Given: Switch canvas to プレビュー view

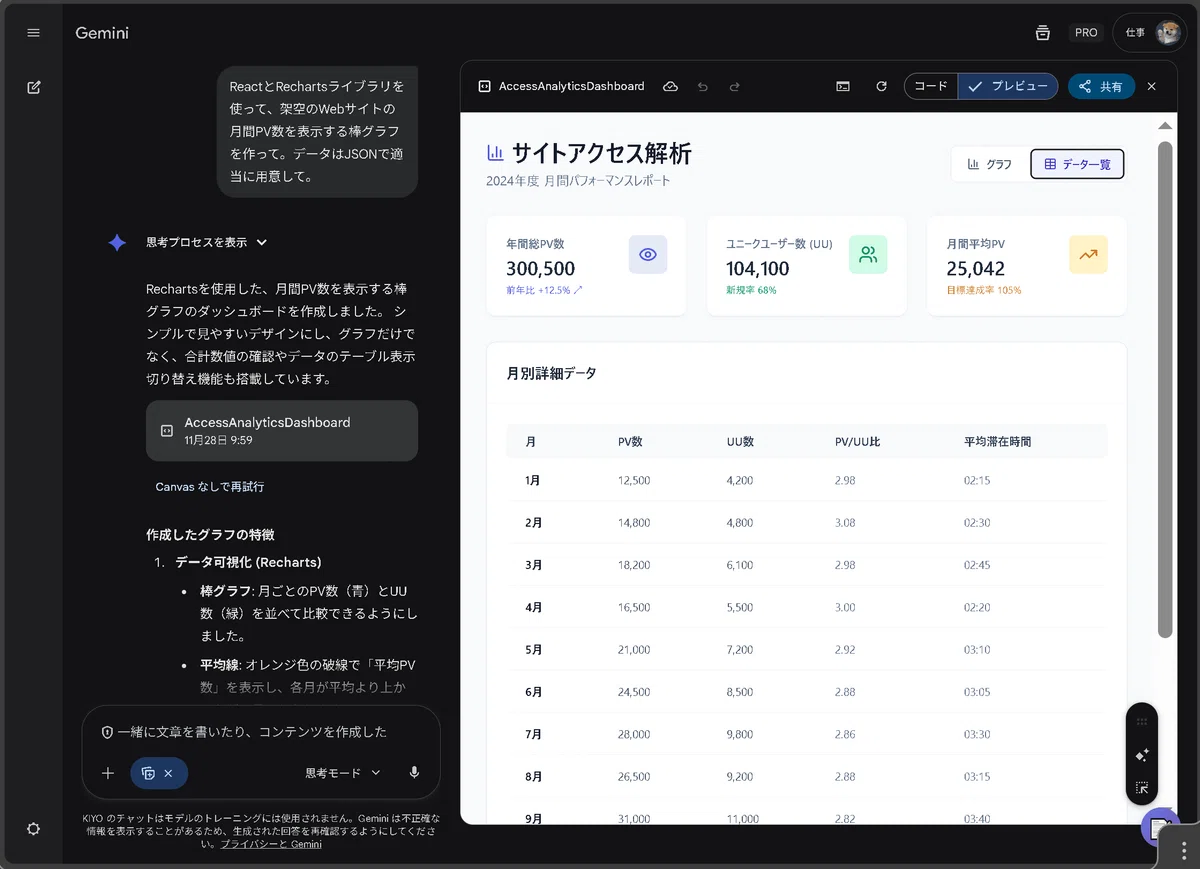Looking at the screenshot, I should pos(1008,87).
